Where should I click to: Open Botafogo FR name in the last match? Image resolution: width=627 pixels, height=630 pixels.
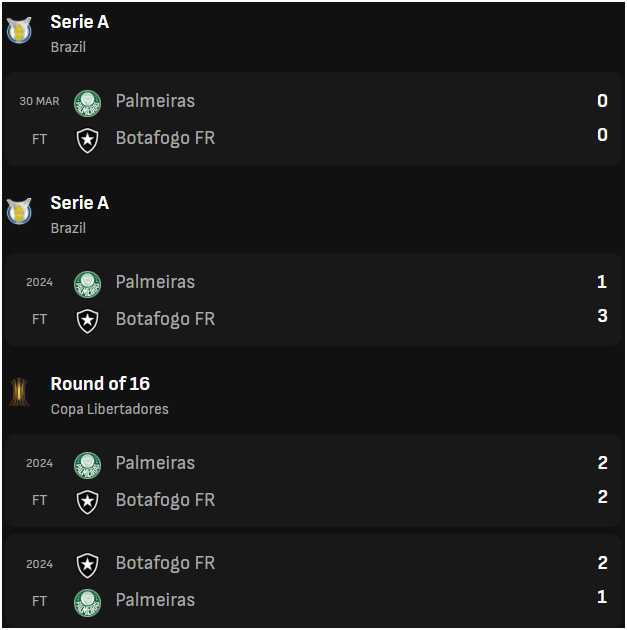[x=165, y=563]
